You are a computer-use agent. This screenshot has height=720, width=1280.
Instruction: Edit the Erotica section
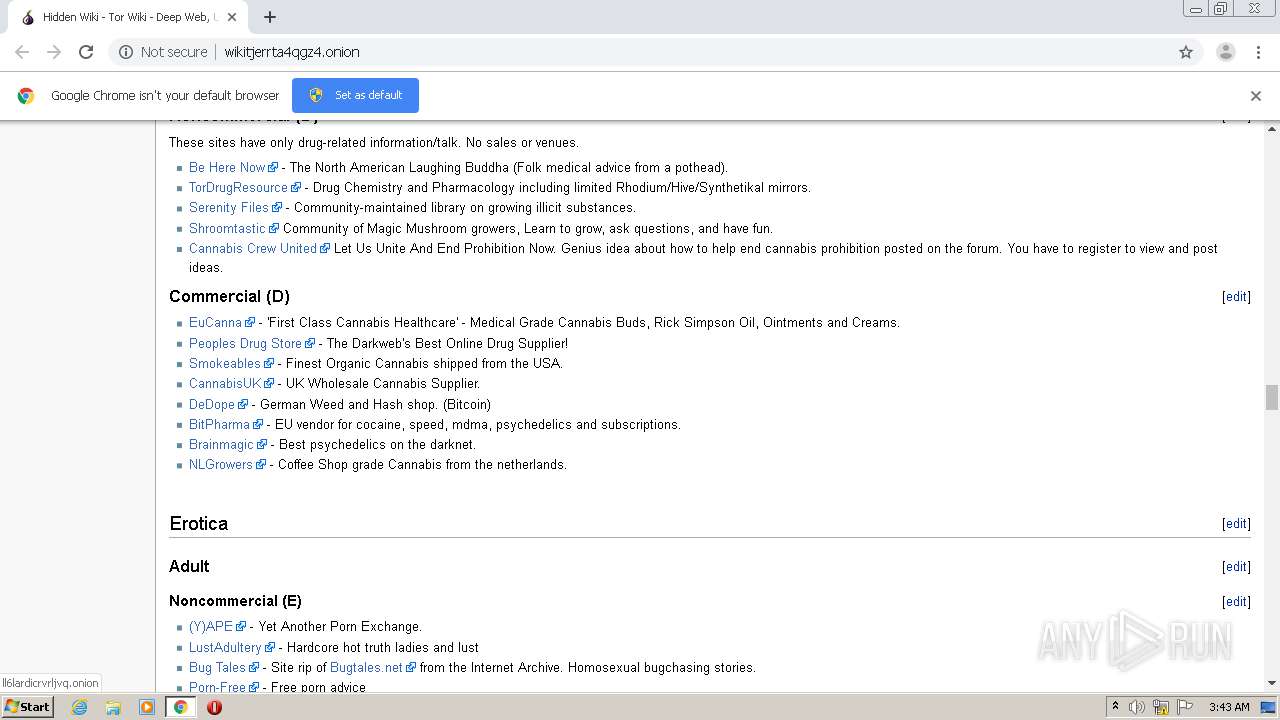pyautogui.click(x=1236, y=524)
